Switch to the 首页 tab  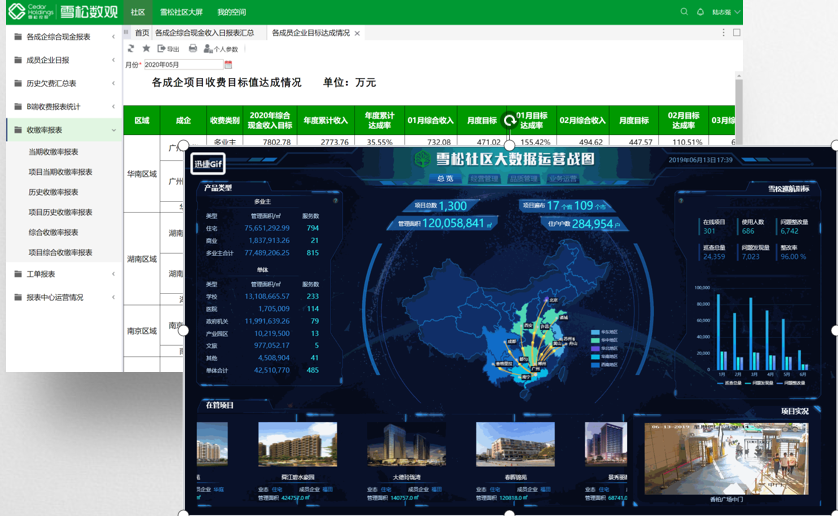142,33
